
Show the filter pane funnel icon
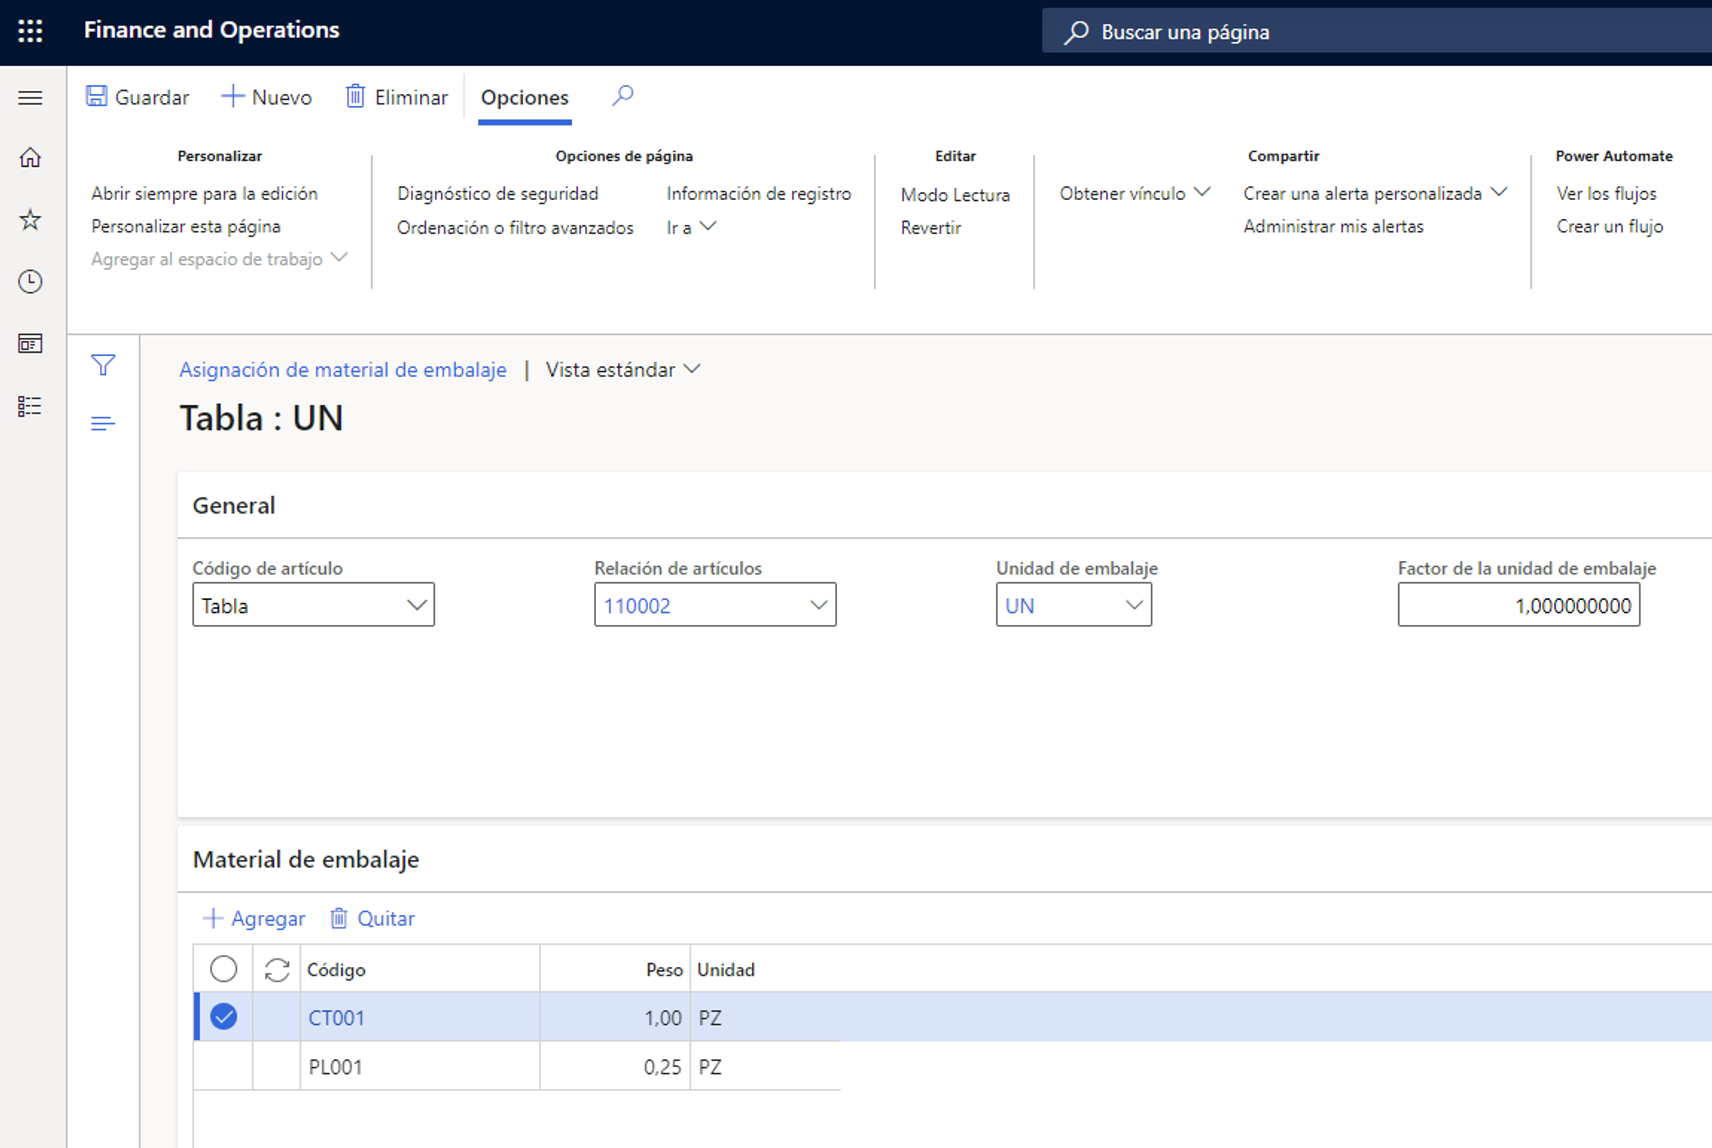click(103, 365)
